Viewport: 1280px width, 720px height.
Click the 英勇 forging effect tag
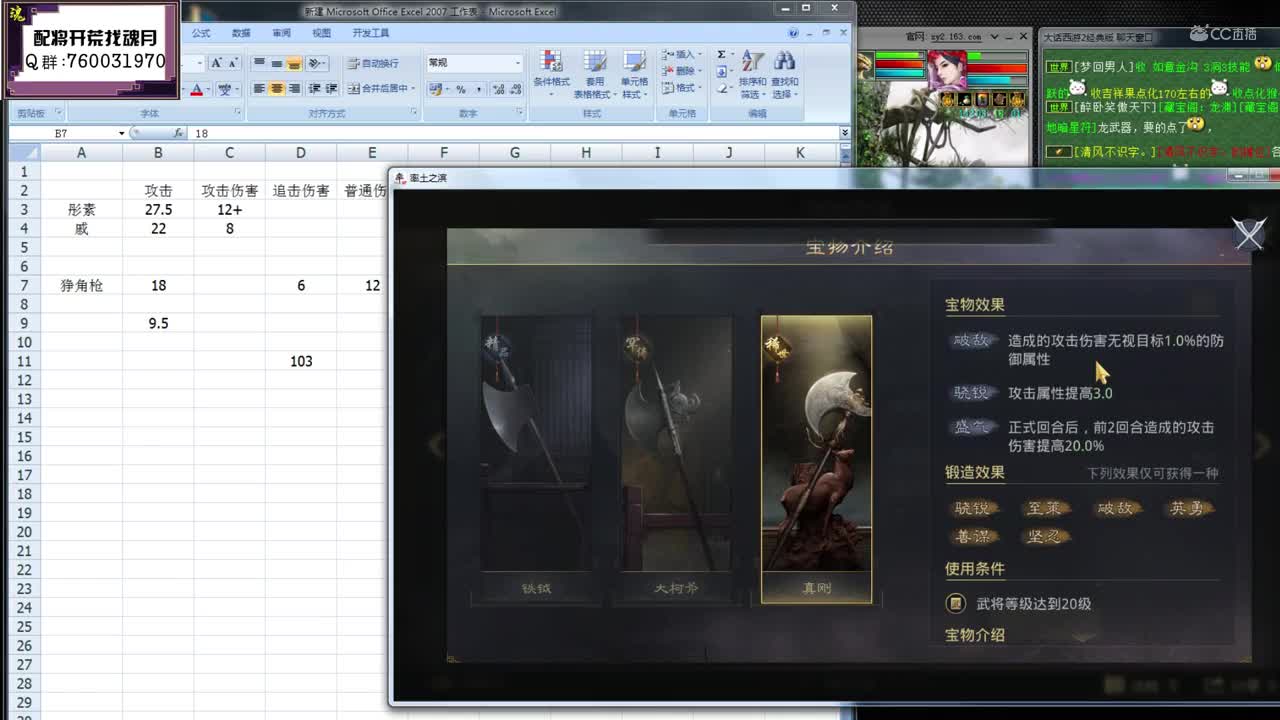1187,508
